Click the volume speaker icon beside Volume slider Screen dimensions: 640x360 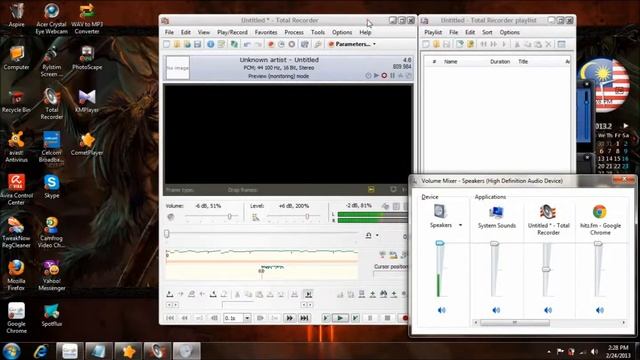[x=171, y=217]
